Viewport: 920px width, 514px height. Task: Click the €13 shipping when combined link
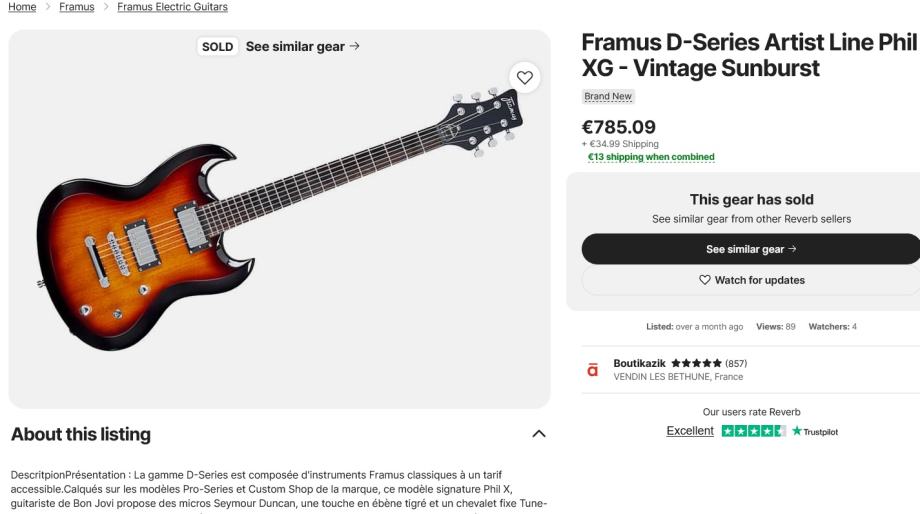click(x=651, y=157)
